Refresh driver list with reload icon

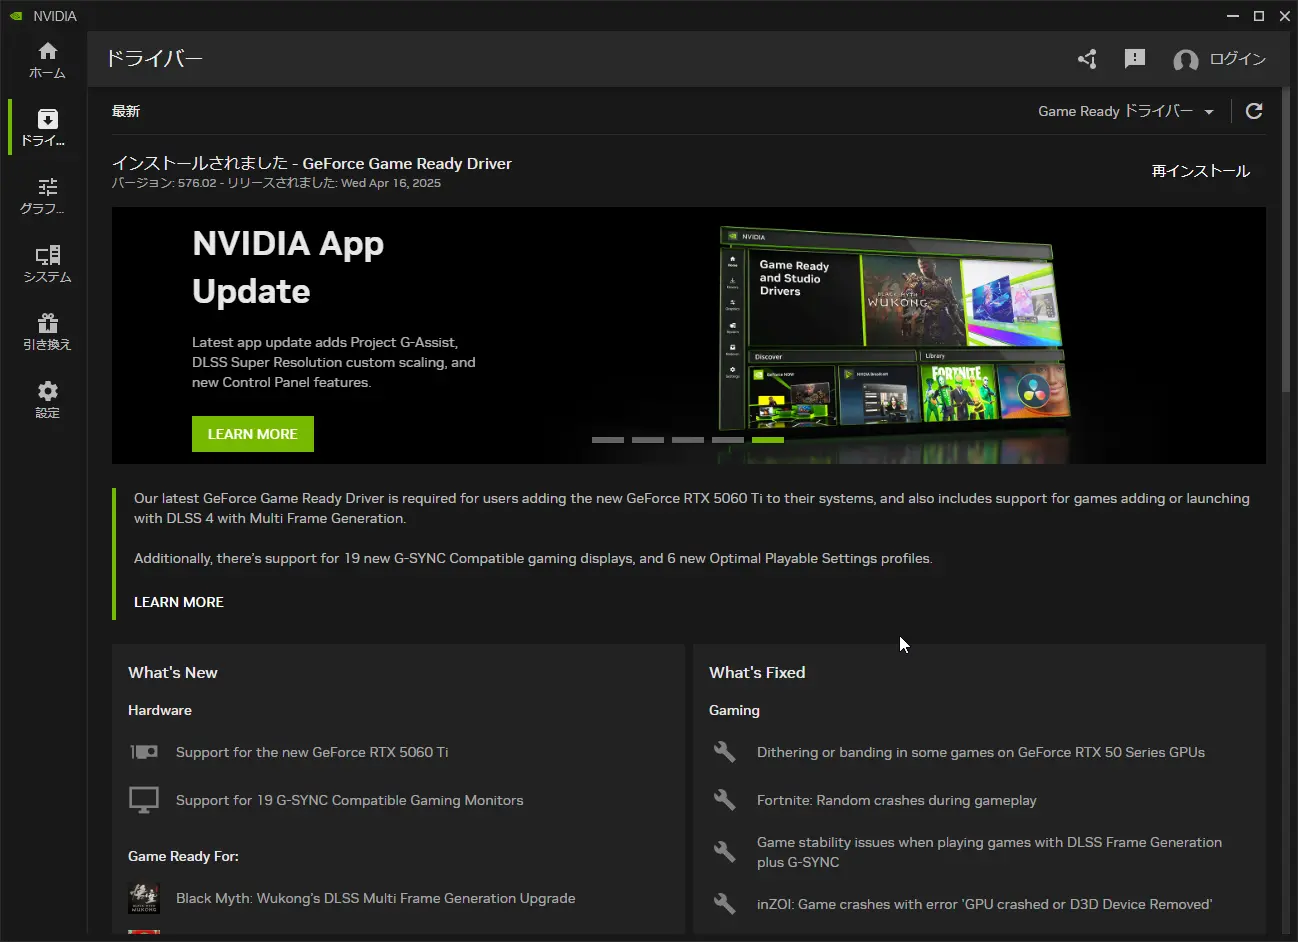[x=1254, y=111]
